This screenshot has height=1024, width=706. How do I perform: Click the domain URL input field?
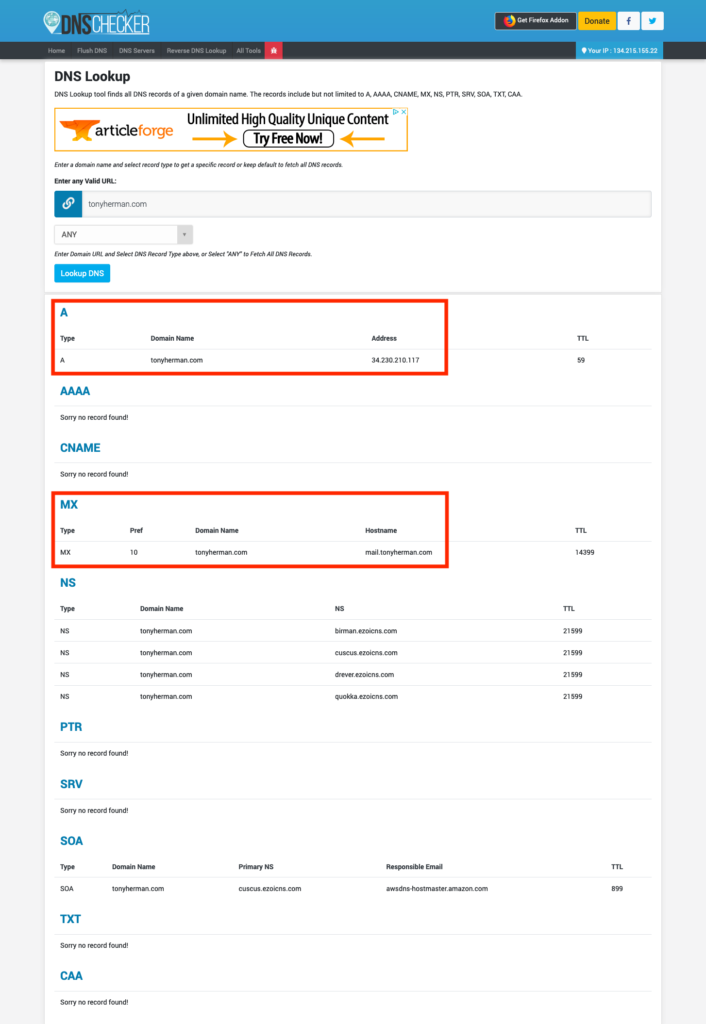pyautogui.click(x=366, y=204)
